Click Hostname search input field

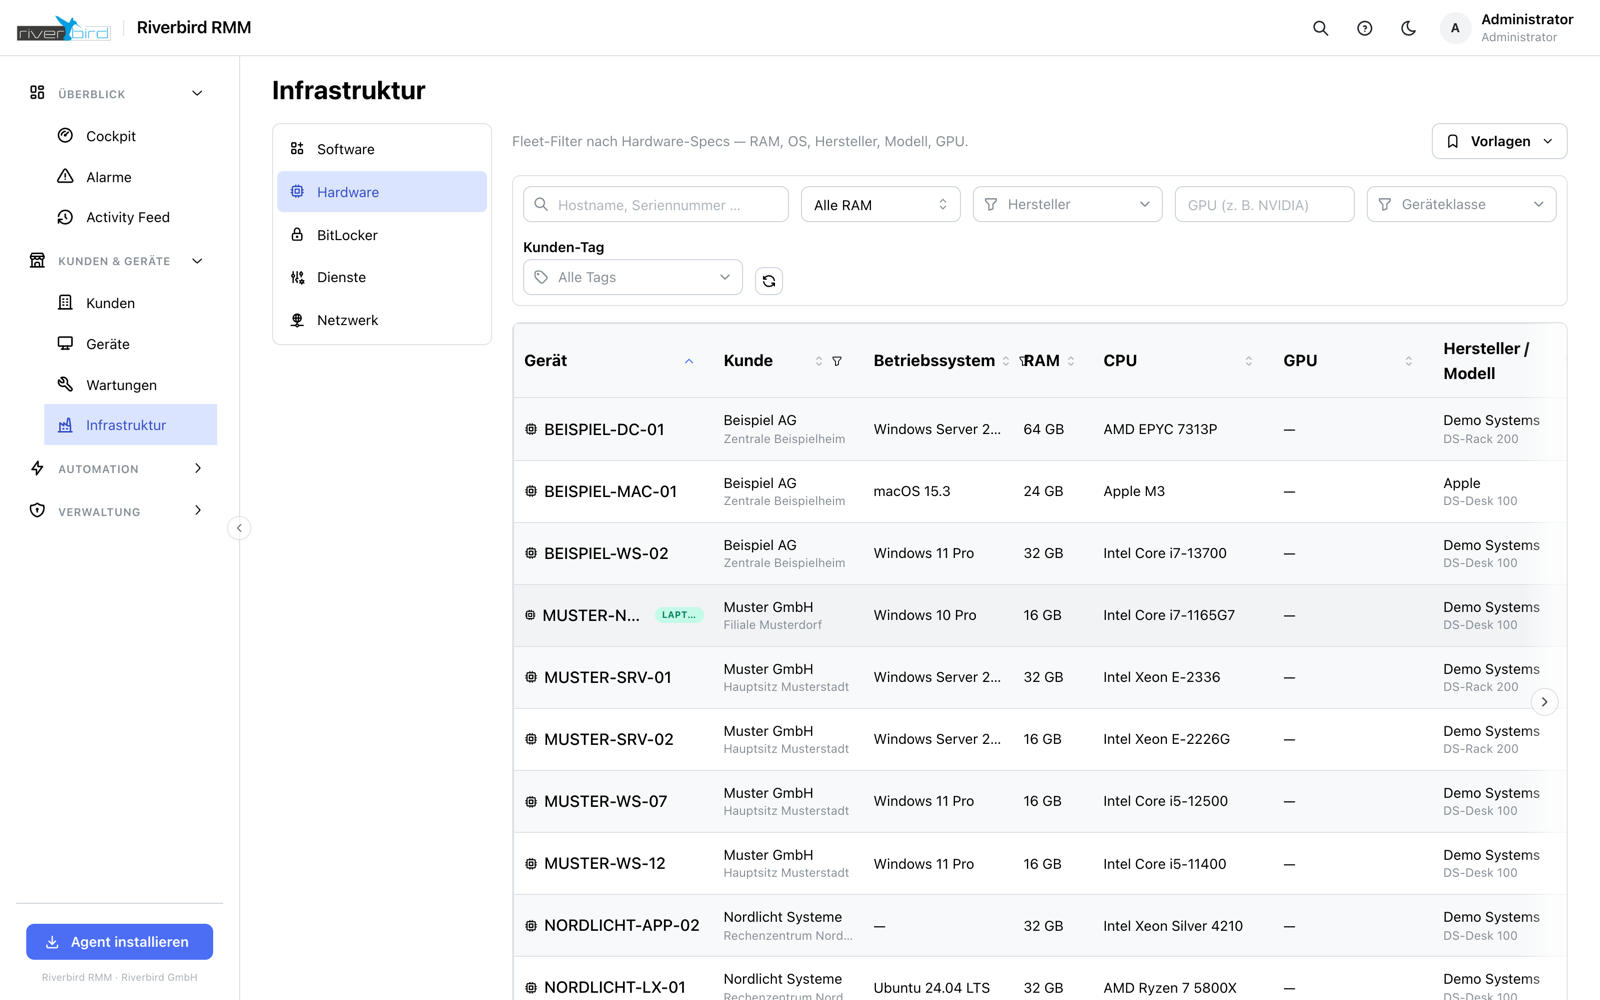[656, 204]
